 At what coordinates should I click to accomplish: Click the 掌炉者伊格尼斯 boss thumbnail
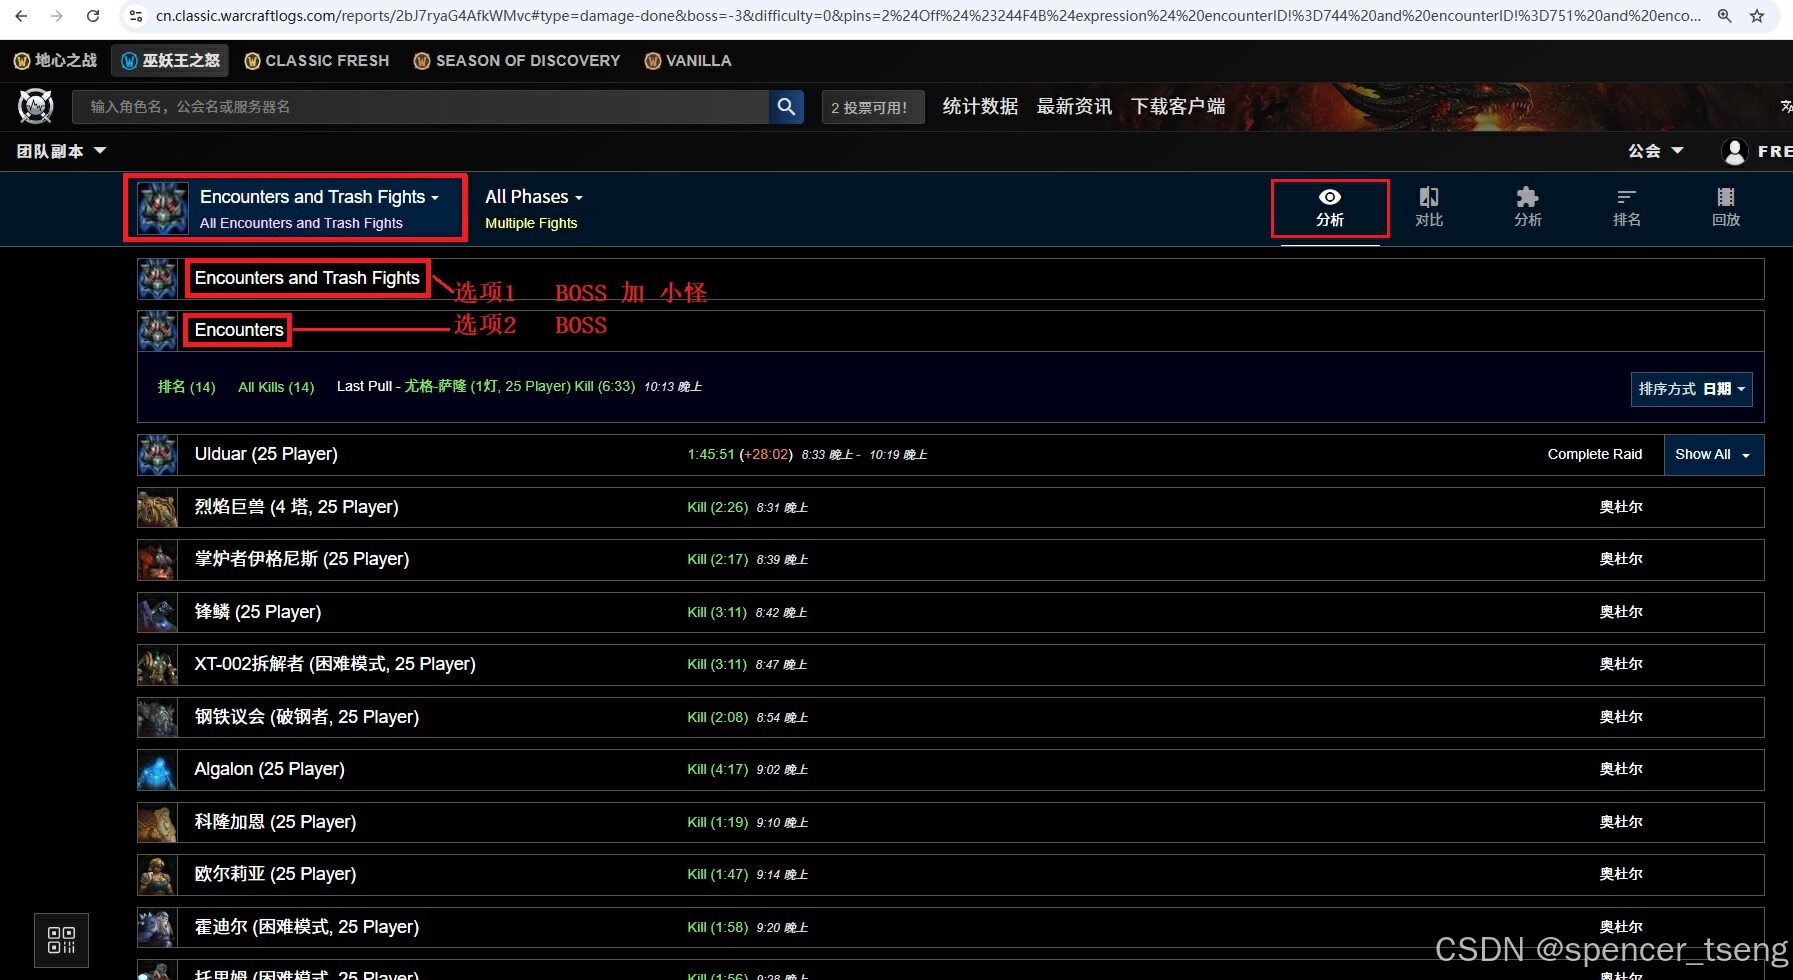(158, 560)
